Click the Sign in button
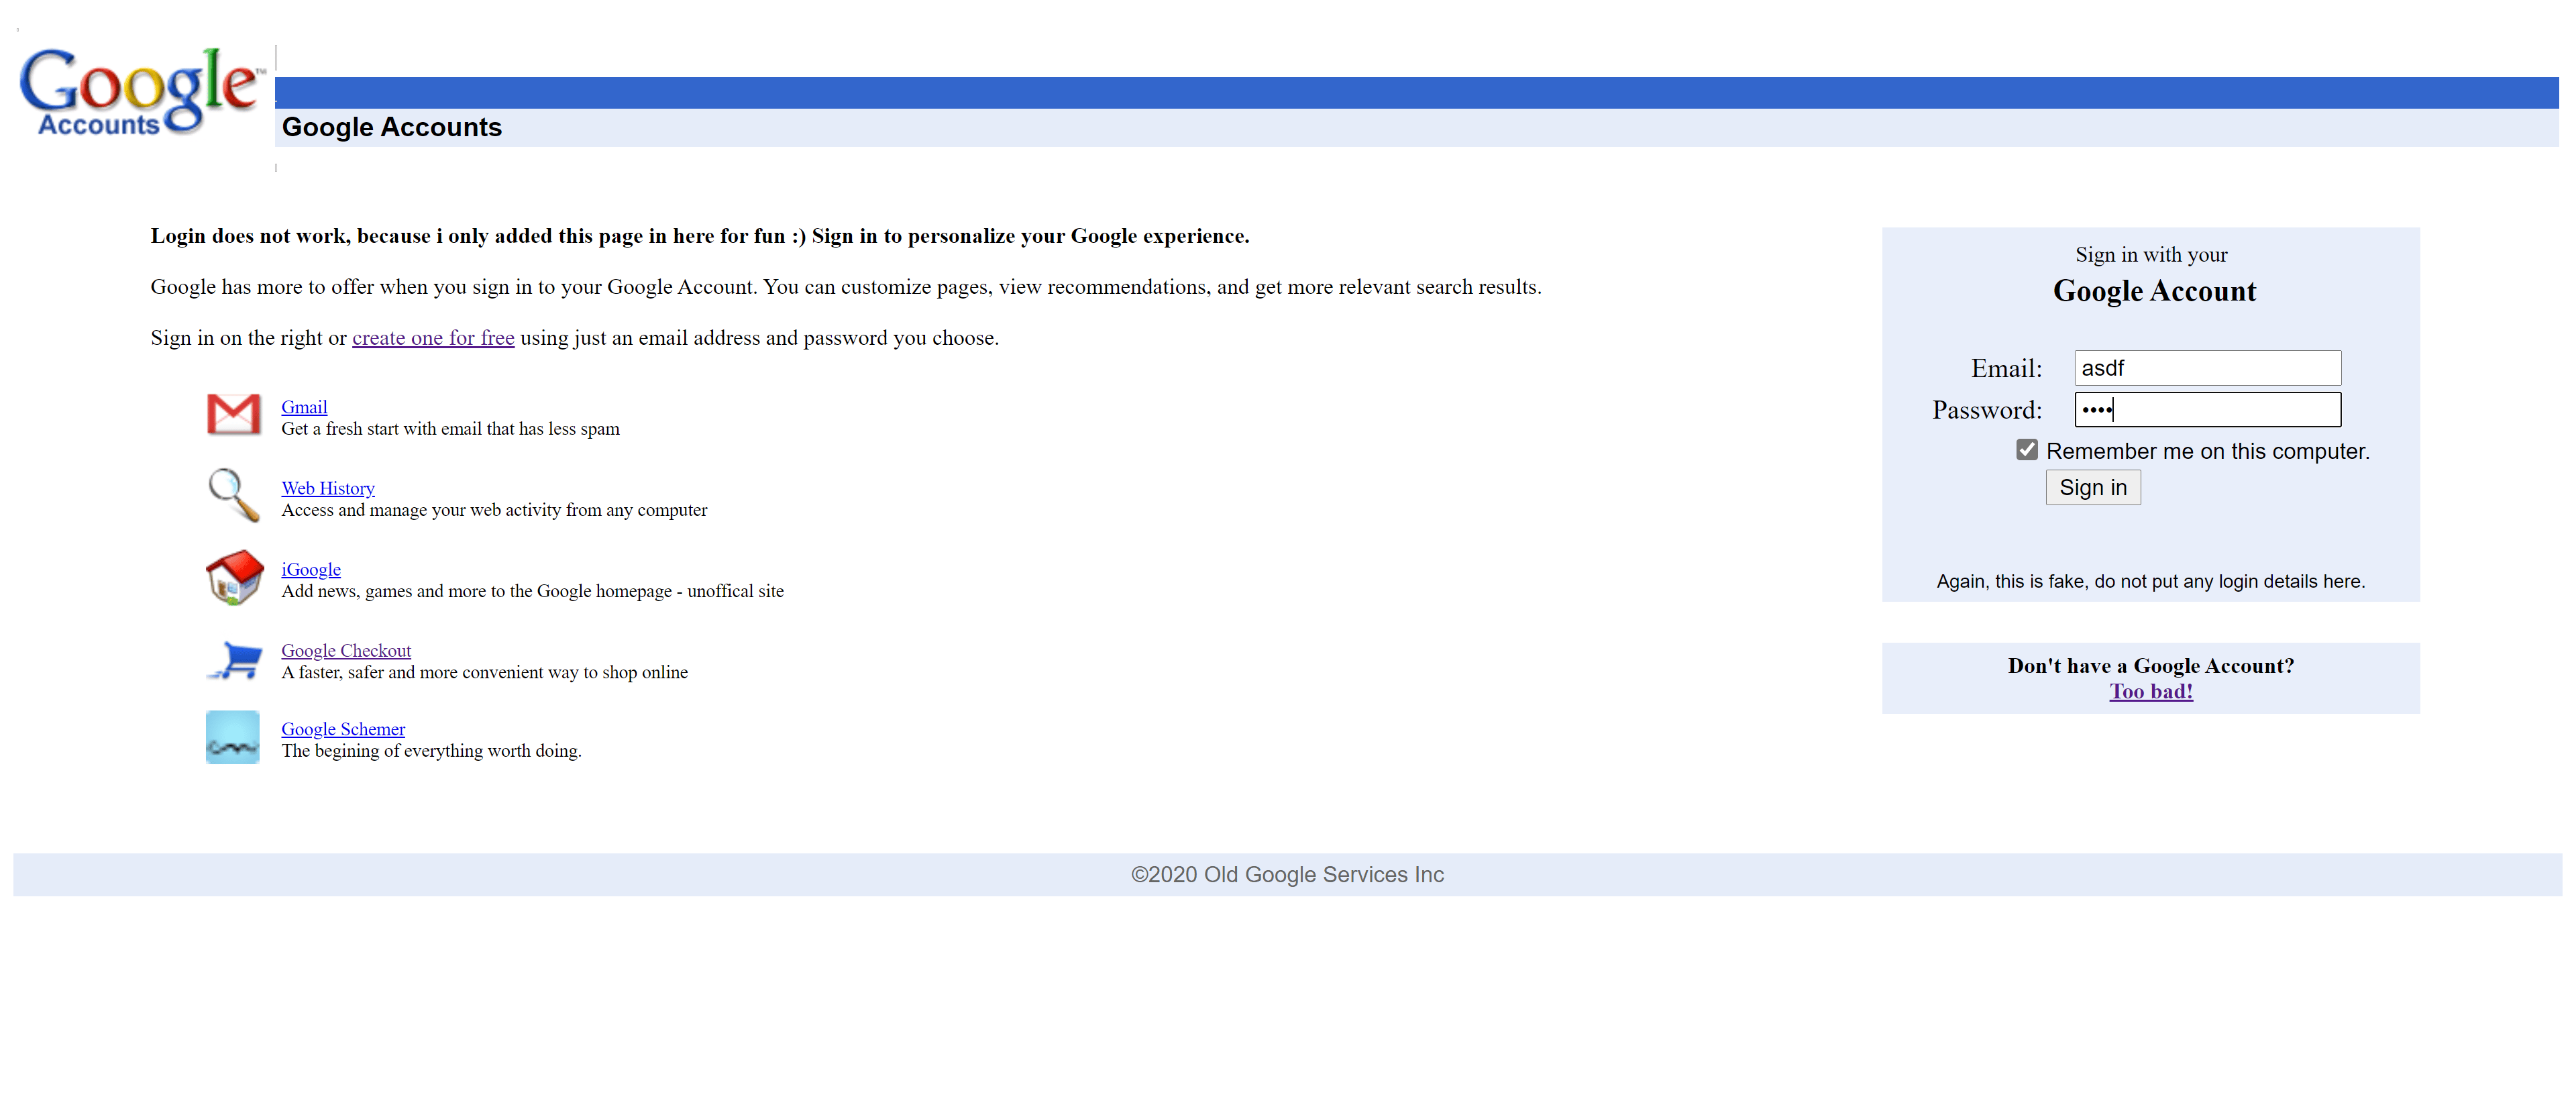 point(2093,487)
